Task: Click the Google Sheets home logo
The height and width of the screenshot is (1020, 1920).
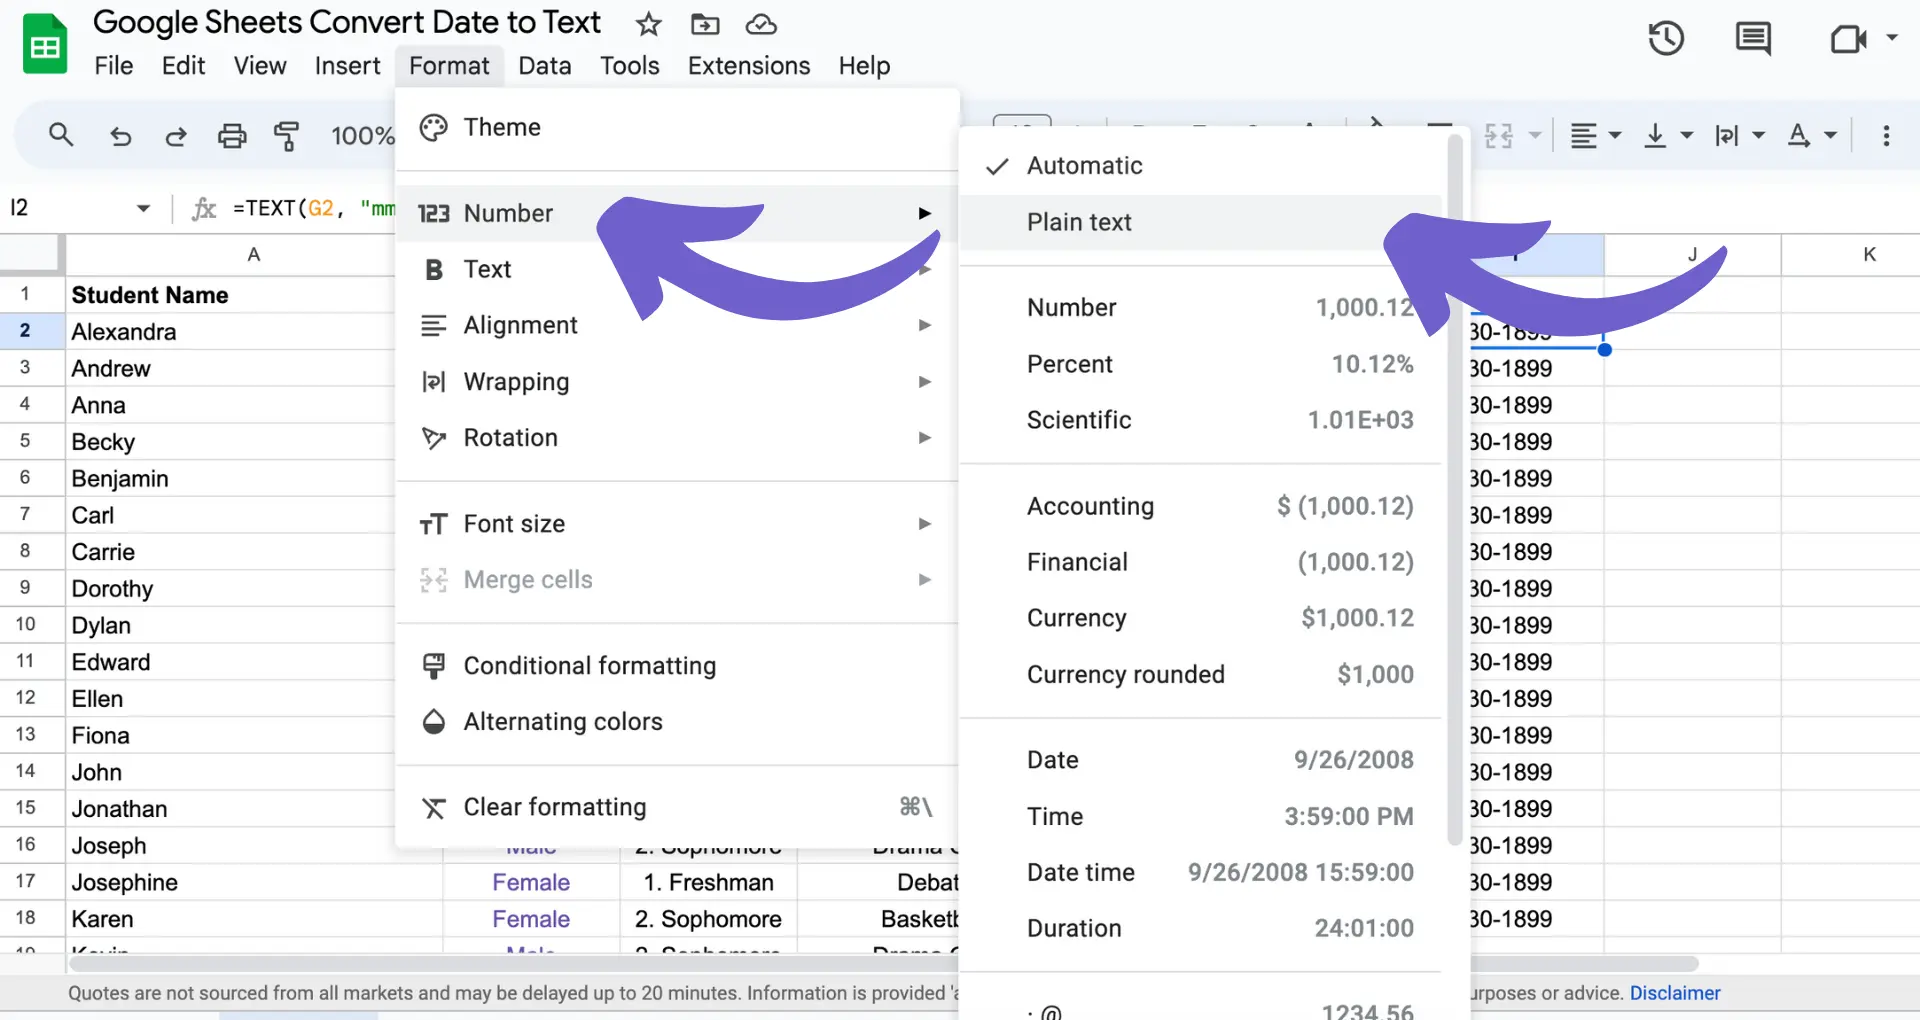Action: click(45, 44)
